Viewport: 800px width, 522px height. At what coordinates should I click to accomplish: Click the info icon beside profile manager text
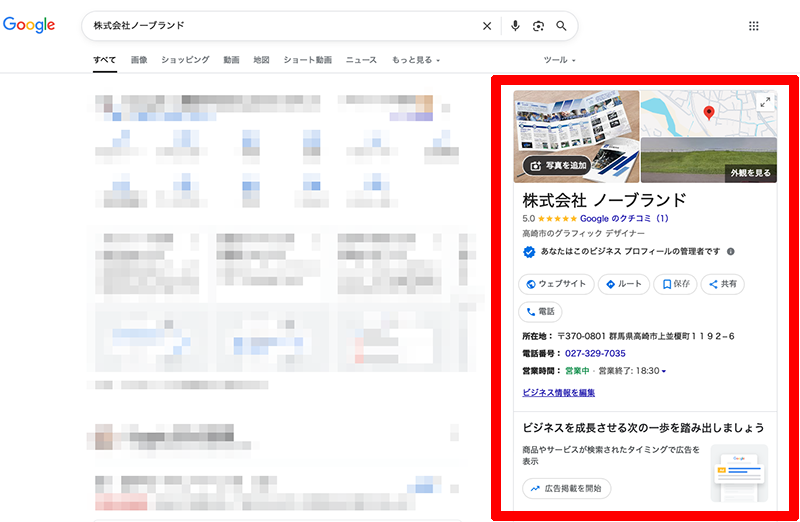pos(731,252)
